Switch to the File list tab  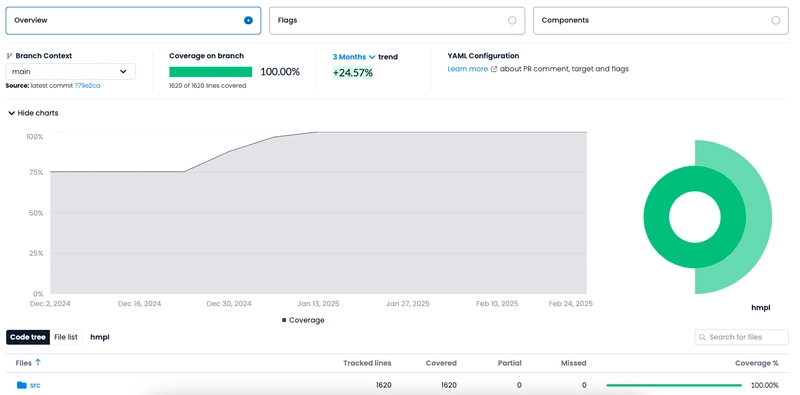(x=66, y=337)
